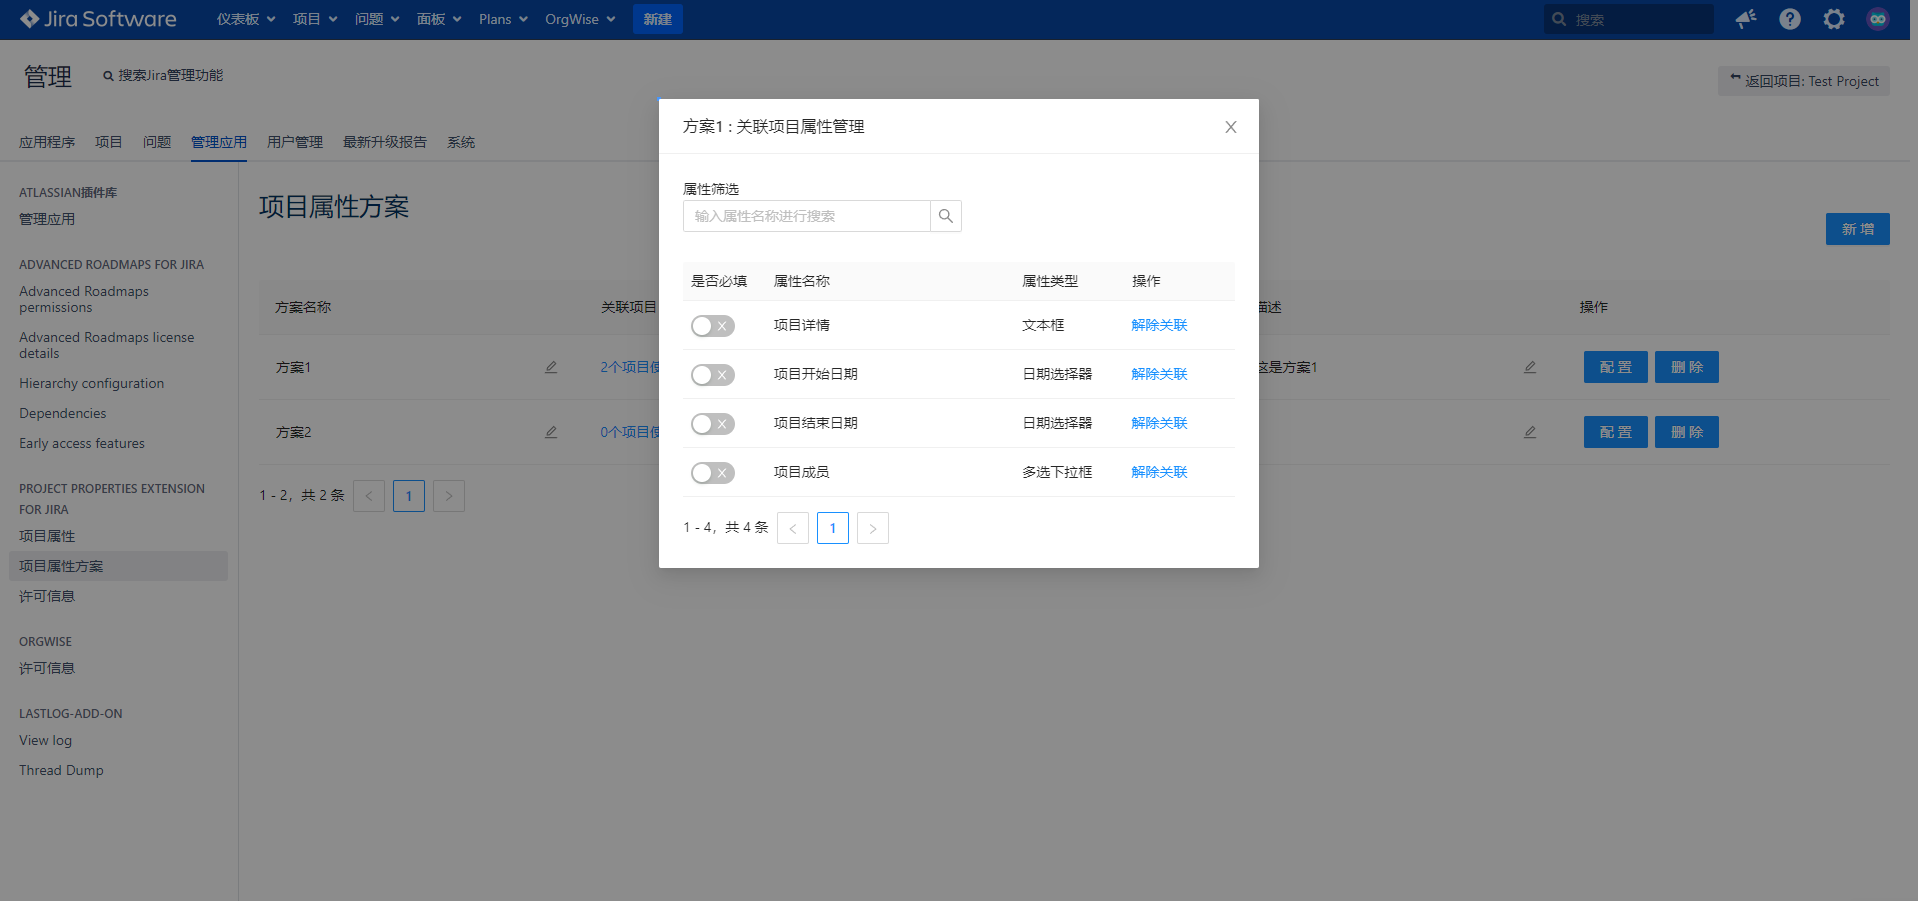Select 项目属性 in the sidebar
This screenshot has width=1918, height=901.
tap(47, 536)
